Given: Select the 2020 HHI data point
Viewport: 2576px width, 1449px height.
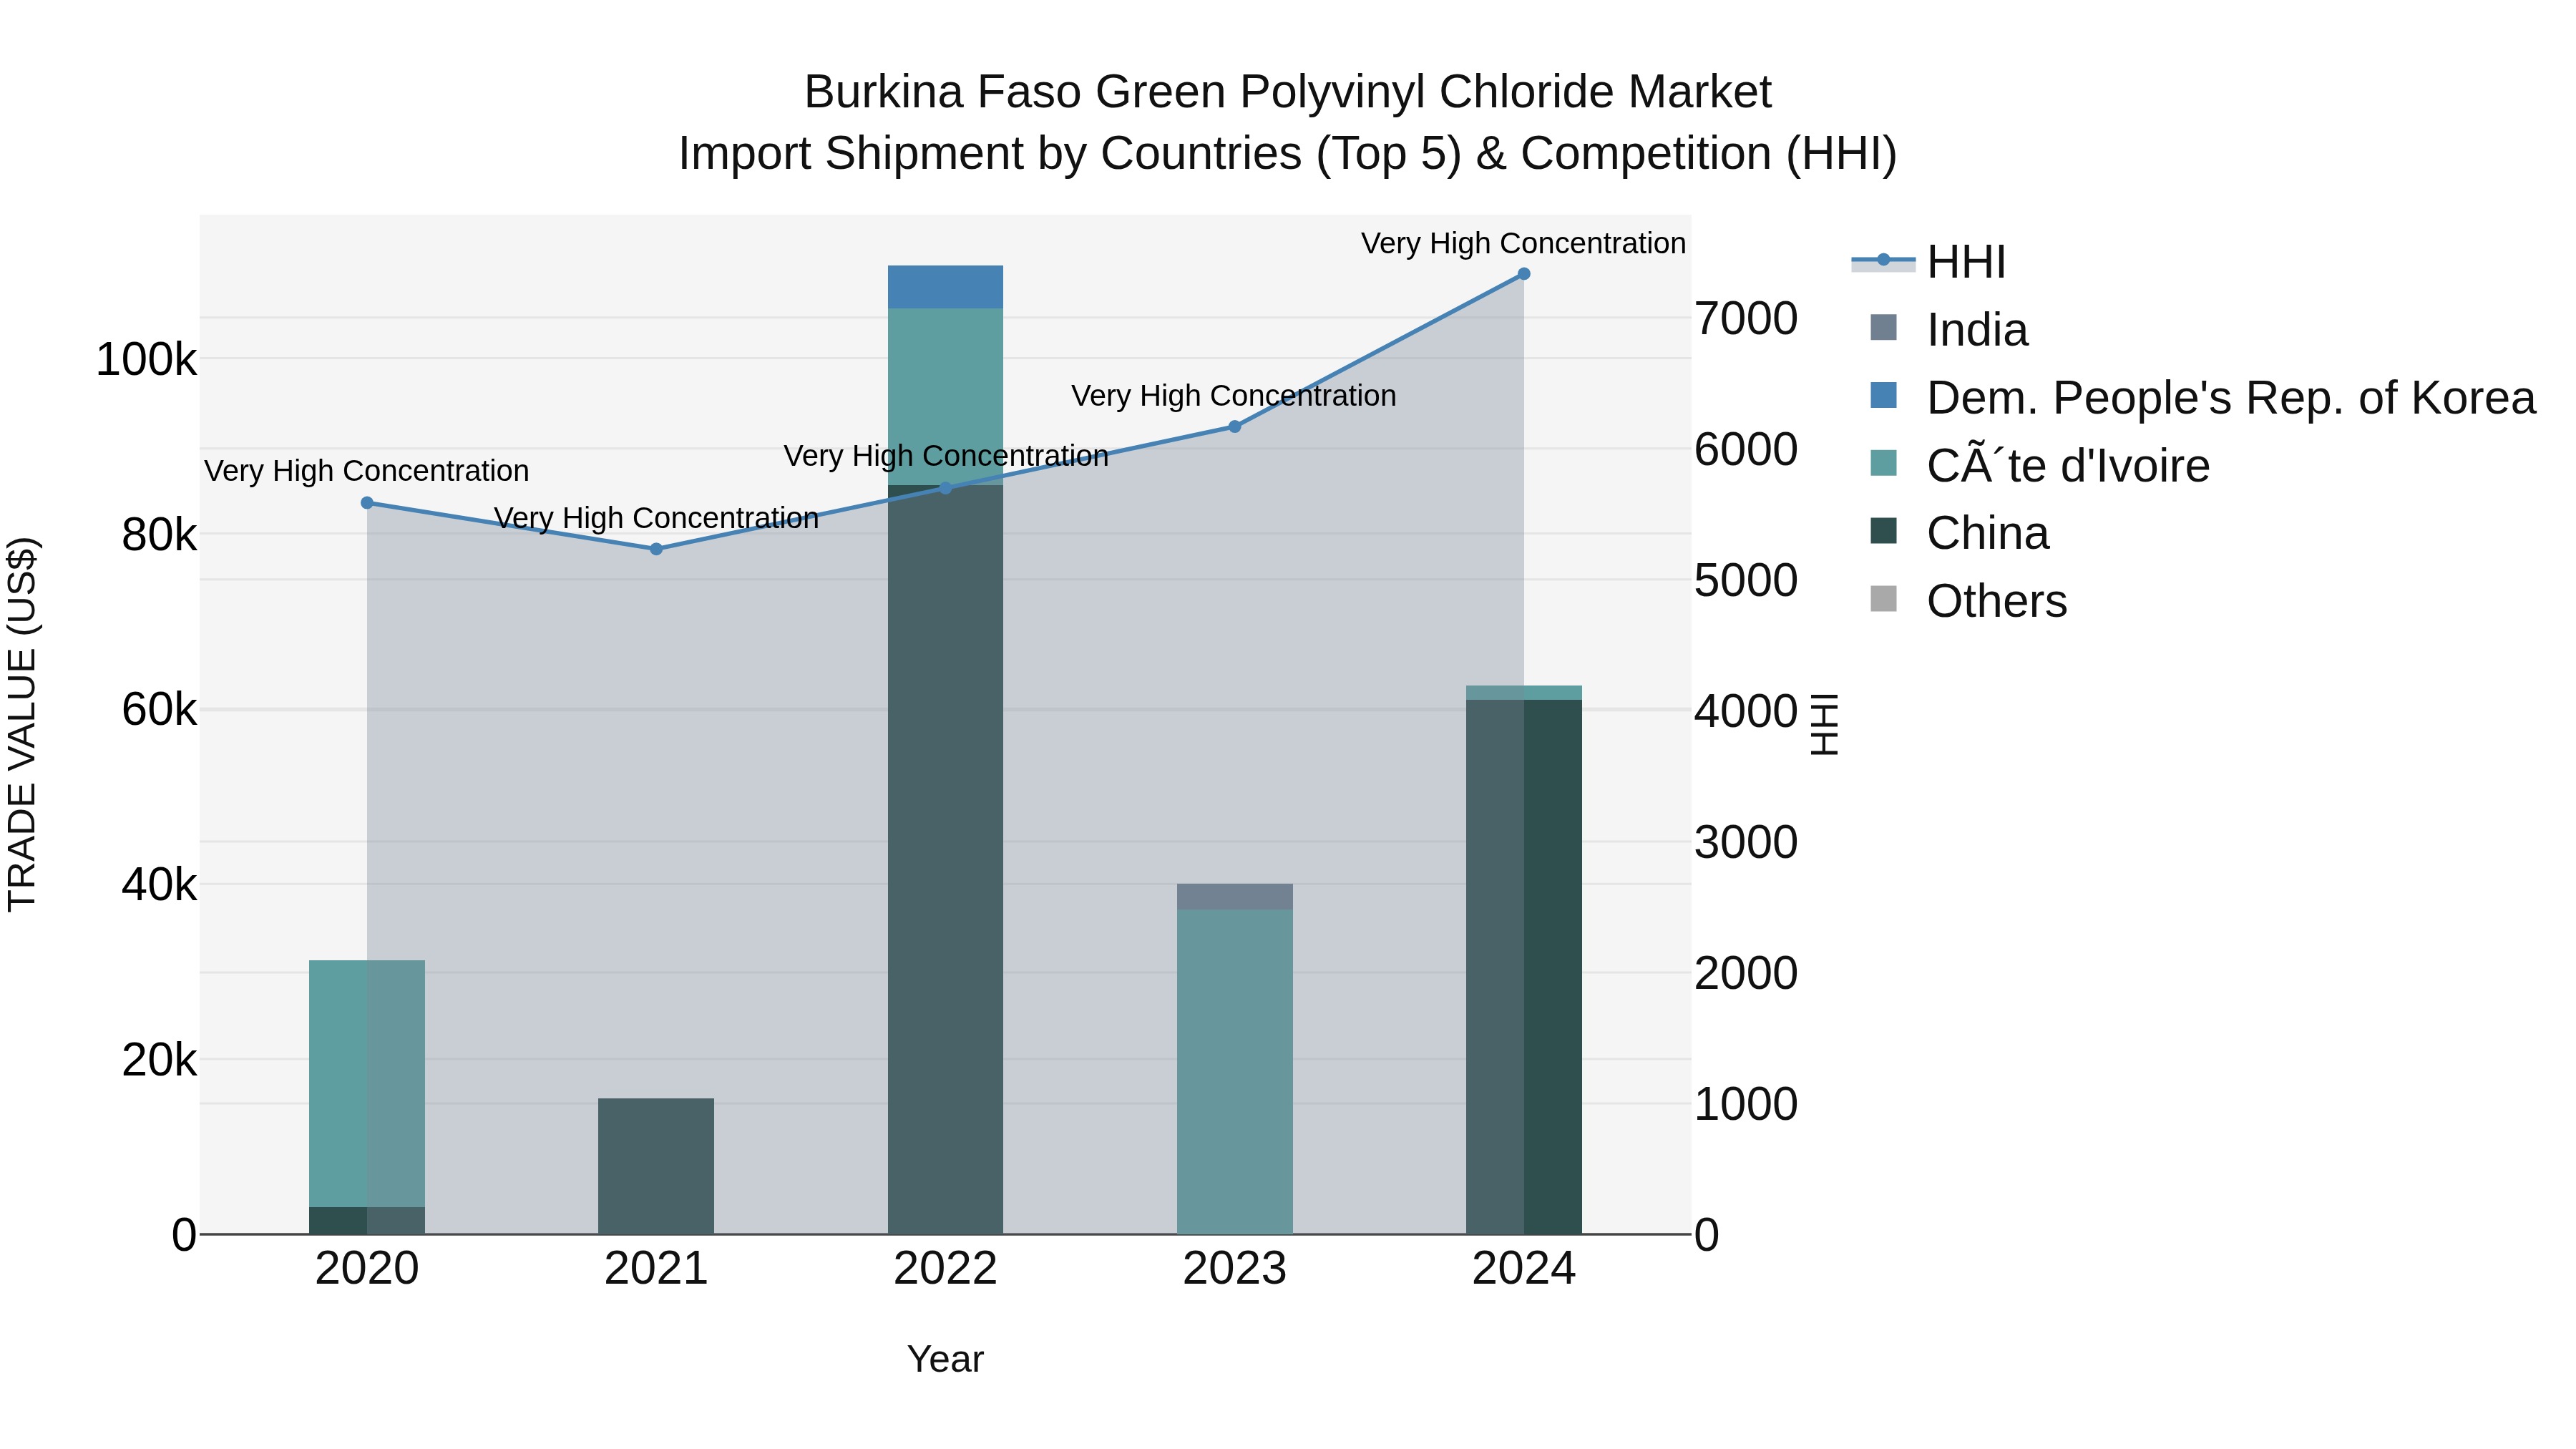Looking at the screenshot, I should click(367, 503).
